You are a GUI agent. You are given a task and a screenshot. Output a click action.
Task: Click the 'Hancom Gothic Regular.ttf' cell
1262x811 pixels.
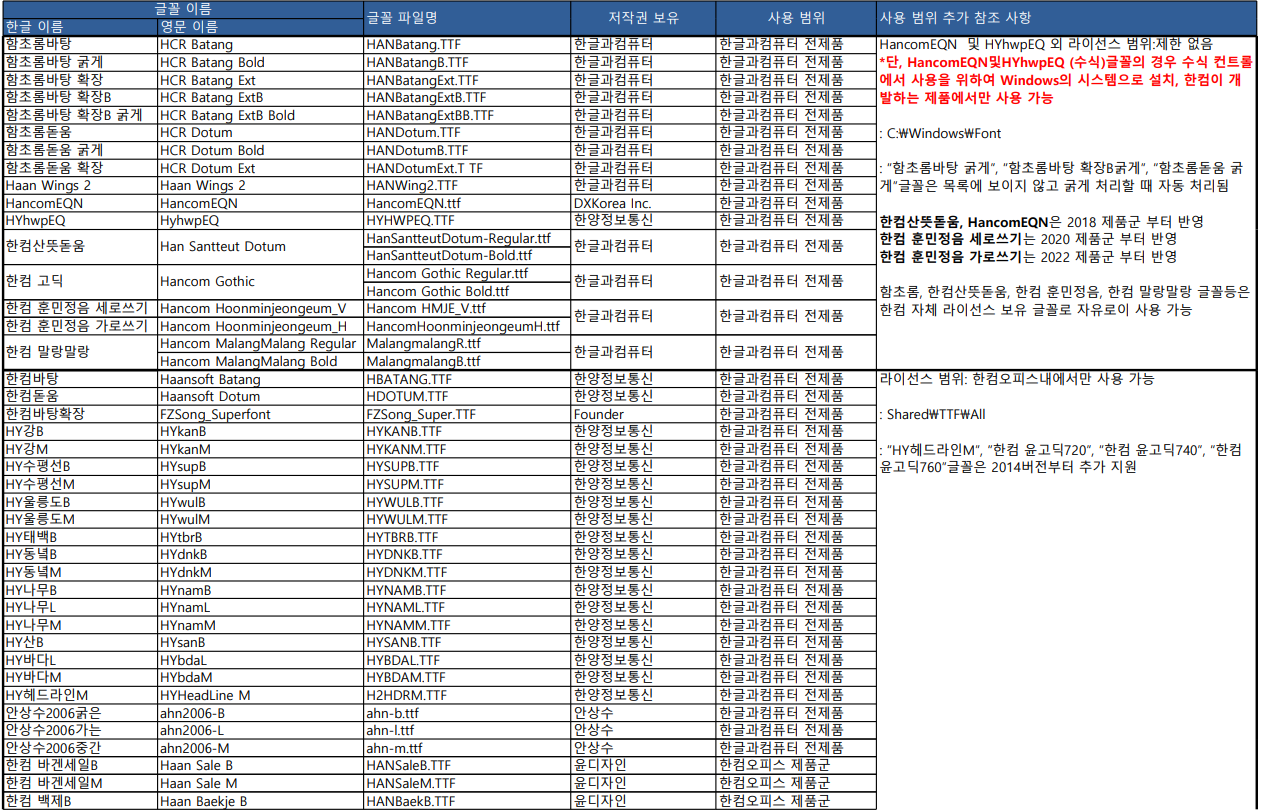pos(467,273)
